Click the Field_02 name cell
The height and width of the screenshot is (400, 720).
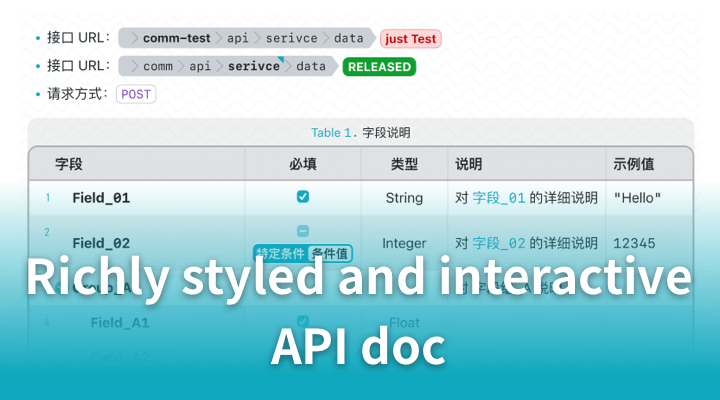(101, 243)
